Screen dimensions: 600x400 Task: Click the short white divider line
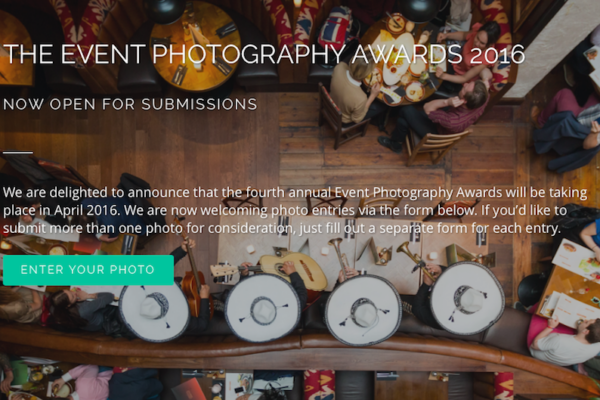18,152
